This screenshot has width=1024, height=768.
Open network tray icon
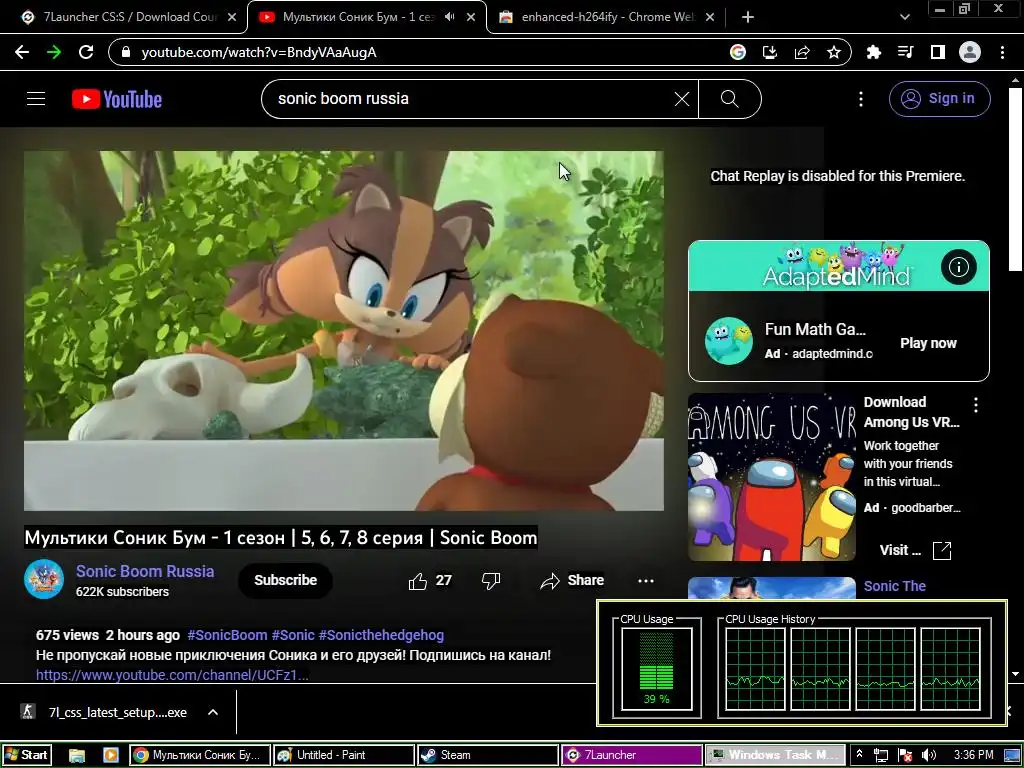coord(880,756)
